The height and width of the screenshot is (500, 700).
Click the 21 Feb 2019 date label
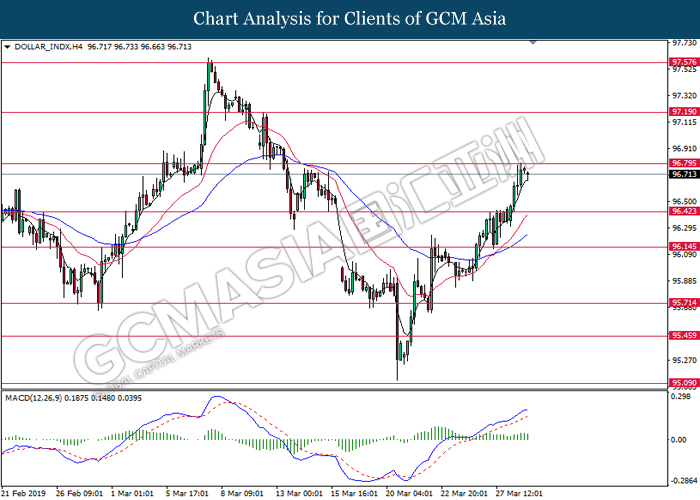point(24,493)
